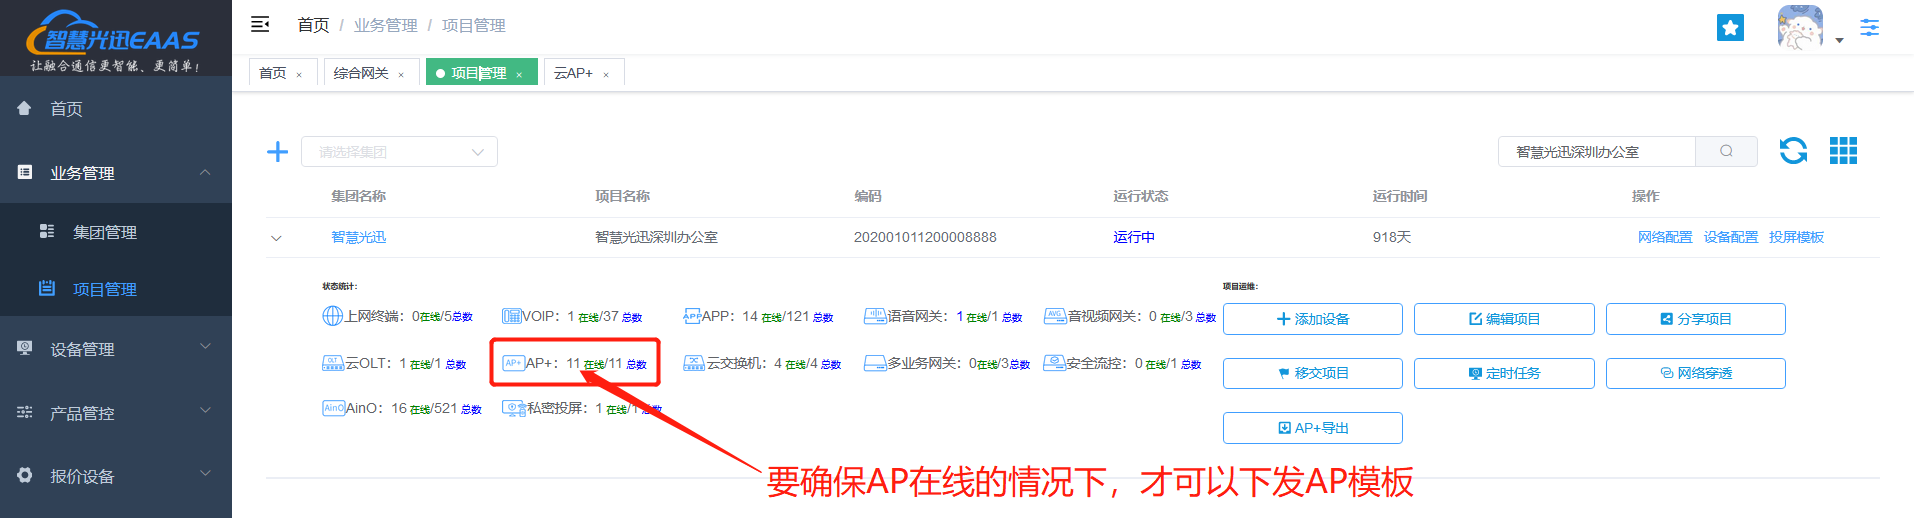Expand 产品管控 sidebar menu
This screenshot has height=518, width=1914.
point(116,413)
